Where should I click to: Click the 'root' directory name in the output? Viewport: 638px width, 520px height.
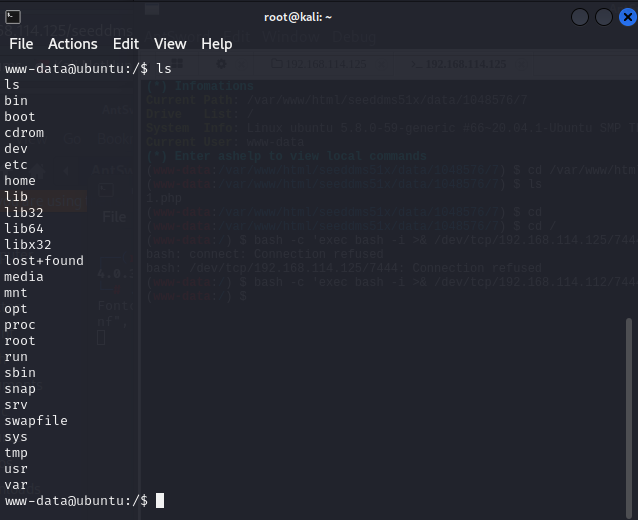pyautogui.click(x=20, y=341)
